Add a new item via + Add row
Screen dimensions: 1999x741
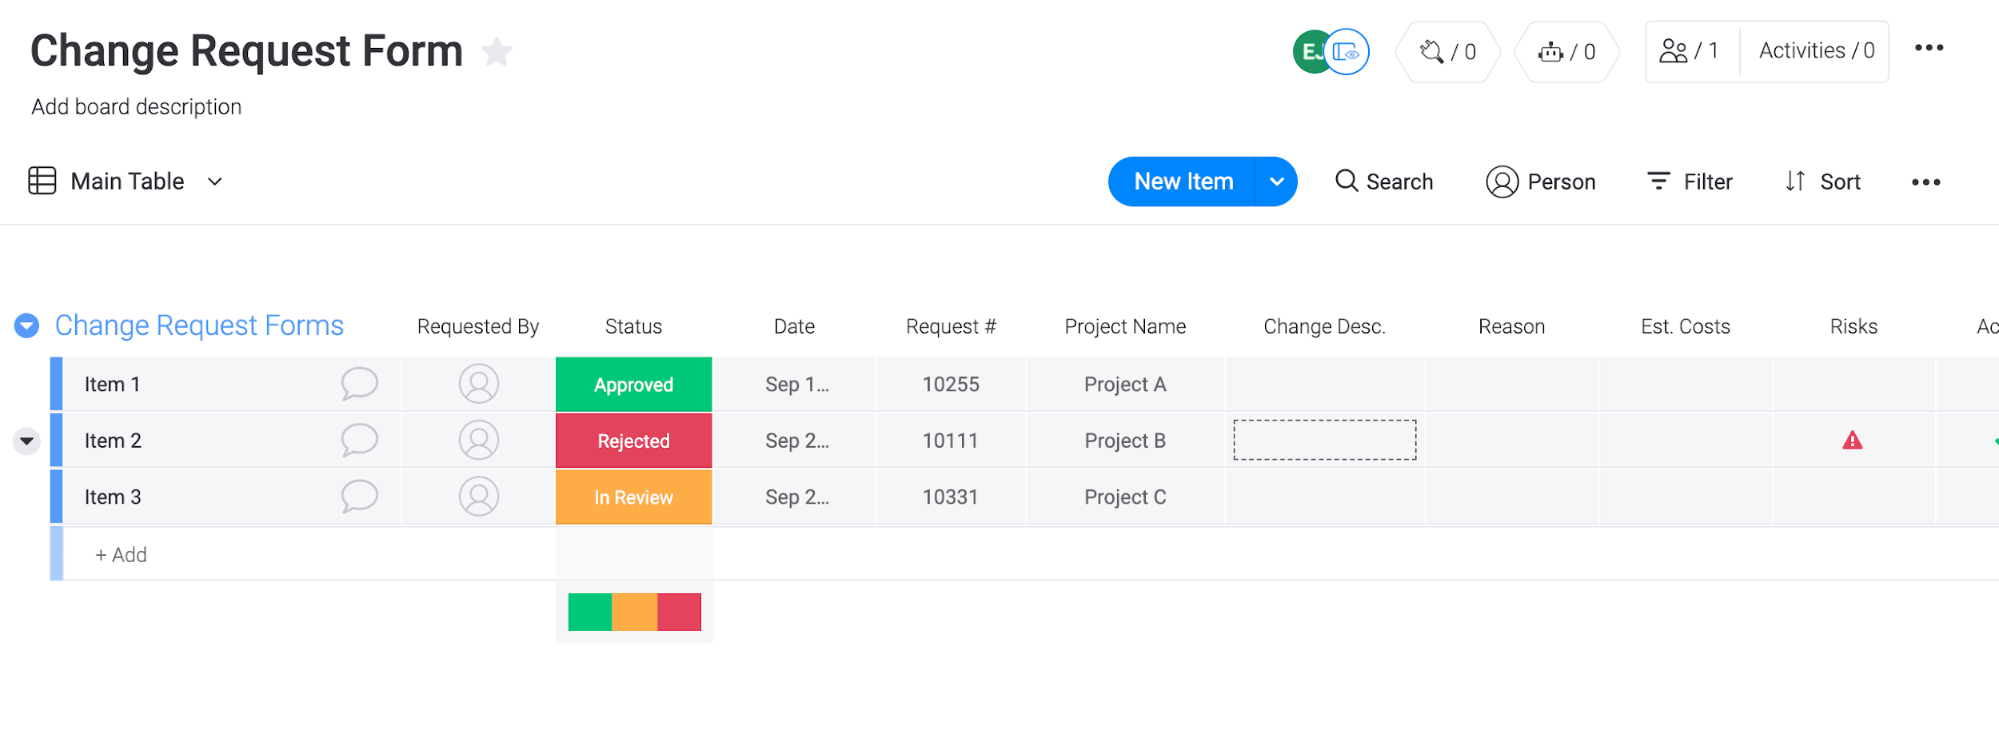click(x=121, y=555)
